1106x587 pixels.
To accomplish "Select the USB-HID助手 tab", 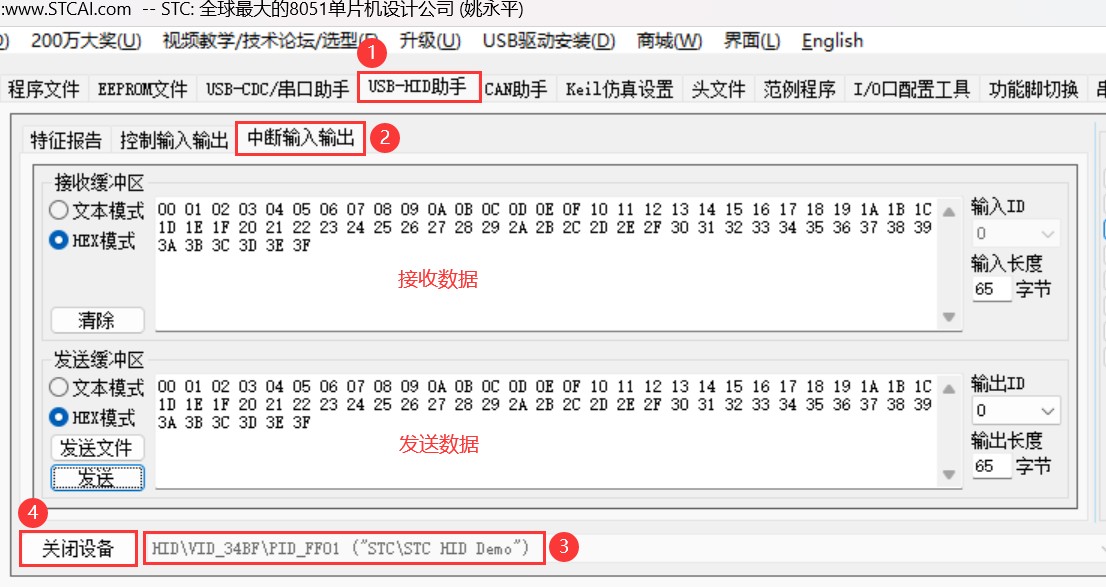I will click(x=418, y=87).
